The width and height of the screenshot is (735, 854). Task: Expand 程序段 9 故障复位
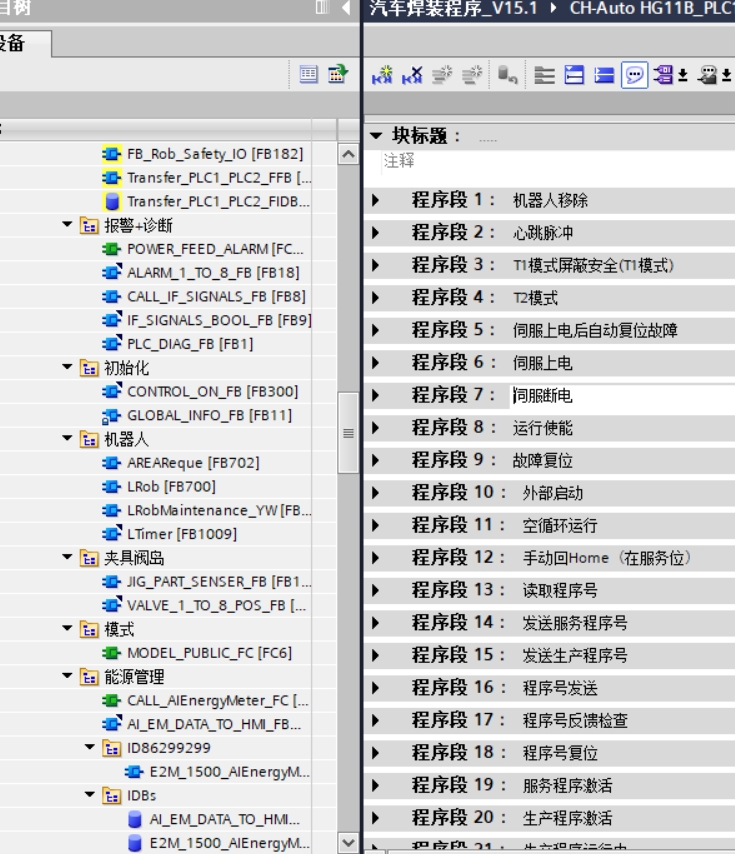(x=376, y=460)
